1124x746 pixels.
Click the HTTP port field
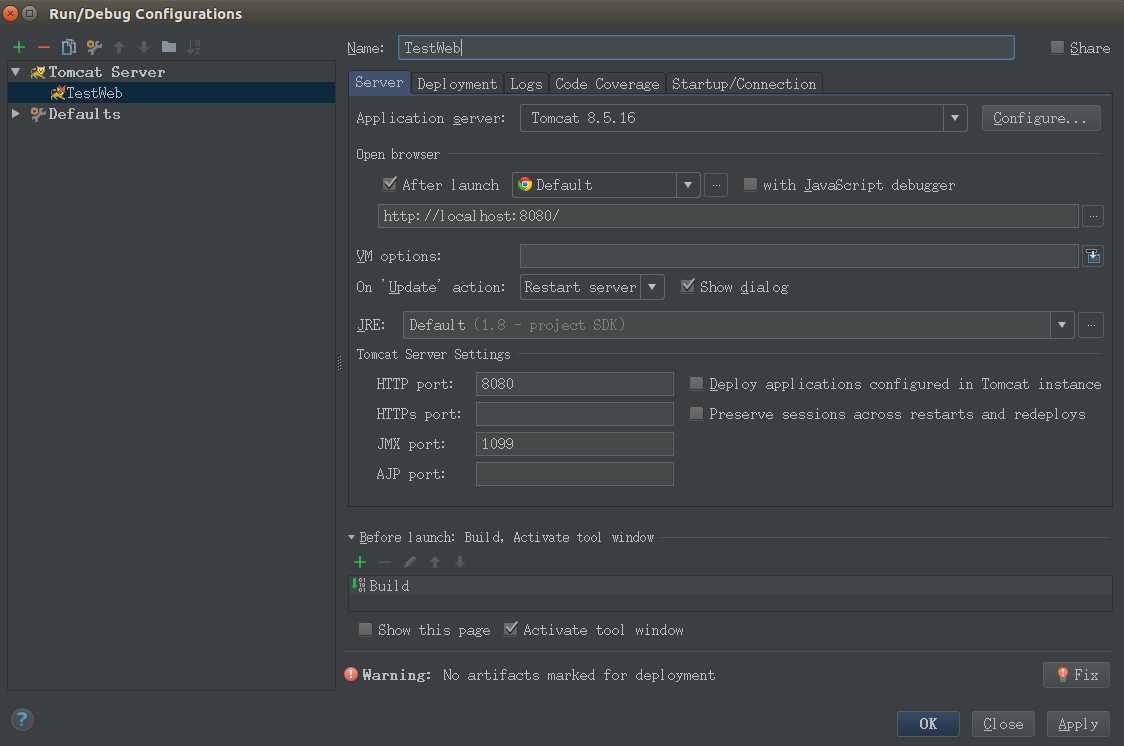tap(574, 383)
